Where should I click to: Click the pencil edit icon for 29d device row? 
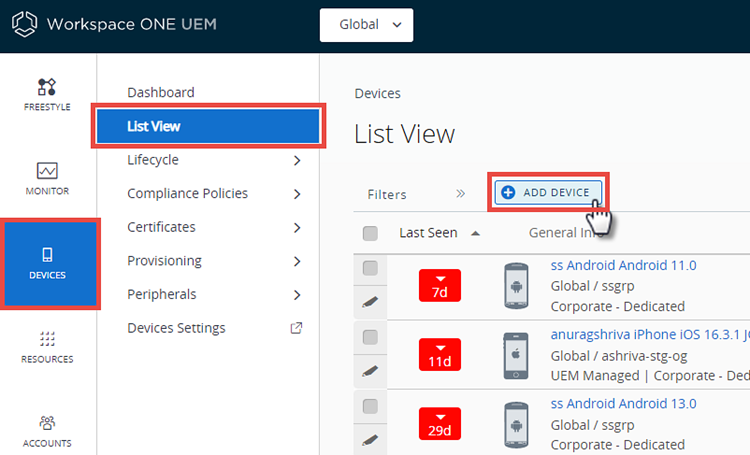tap(370, 440)
